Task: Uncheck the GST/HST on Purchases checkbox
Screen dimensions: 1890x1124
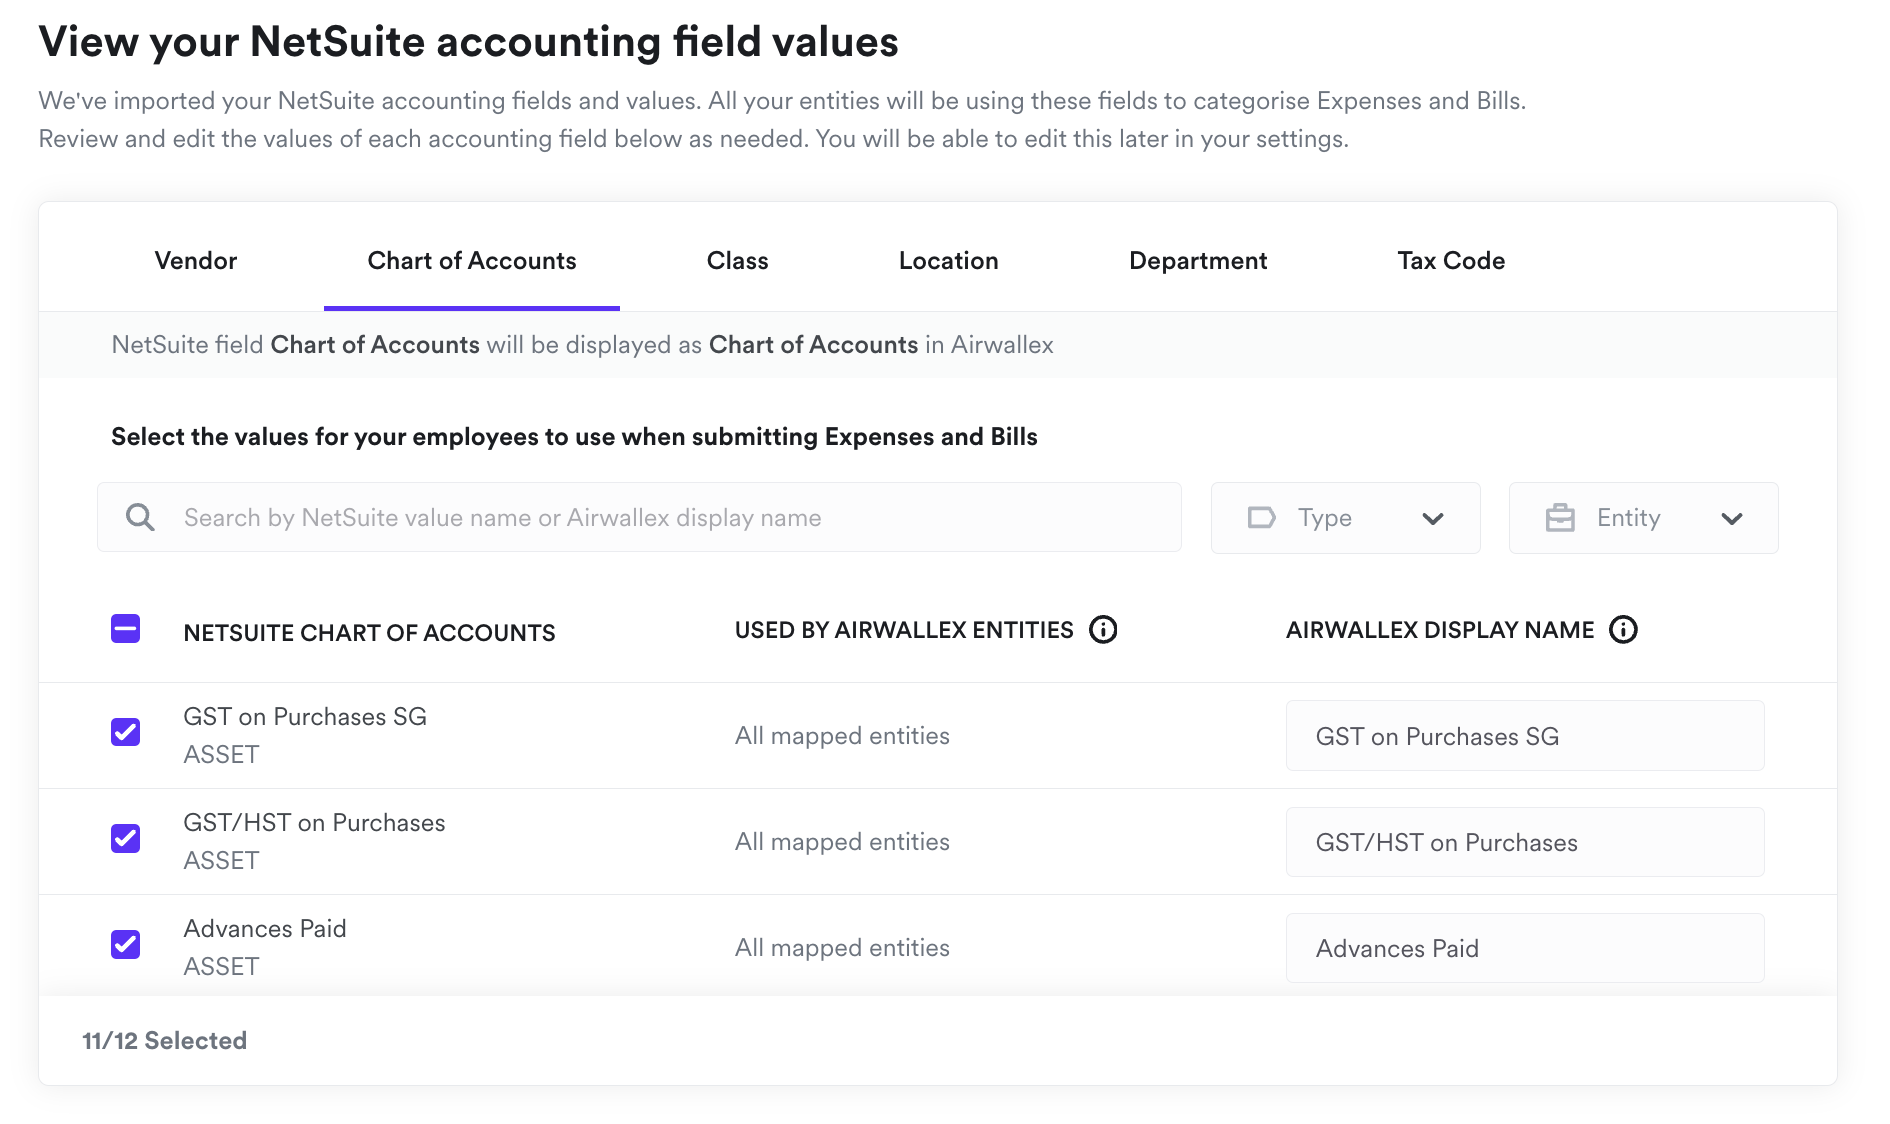Action: 126,838
